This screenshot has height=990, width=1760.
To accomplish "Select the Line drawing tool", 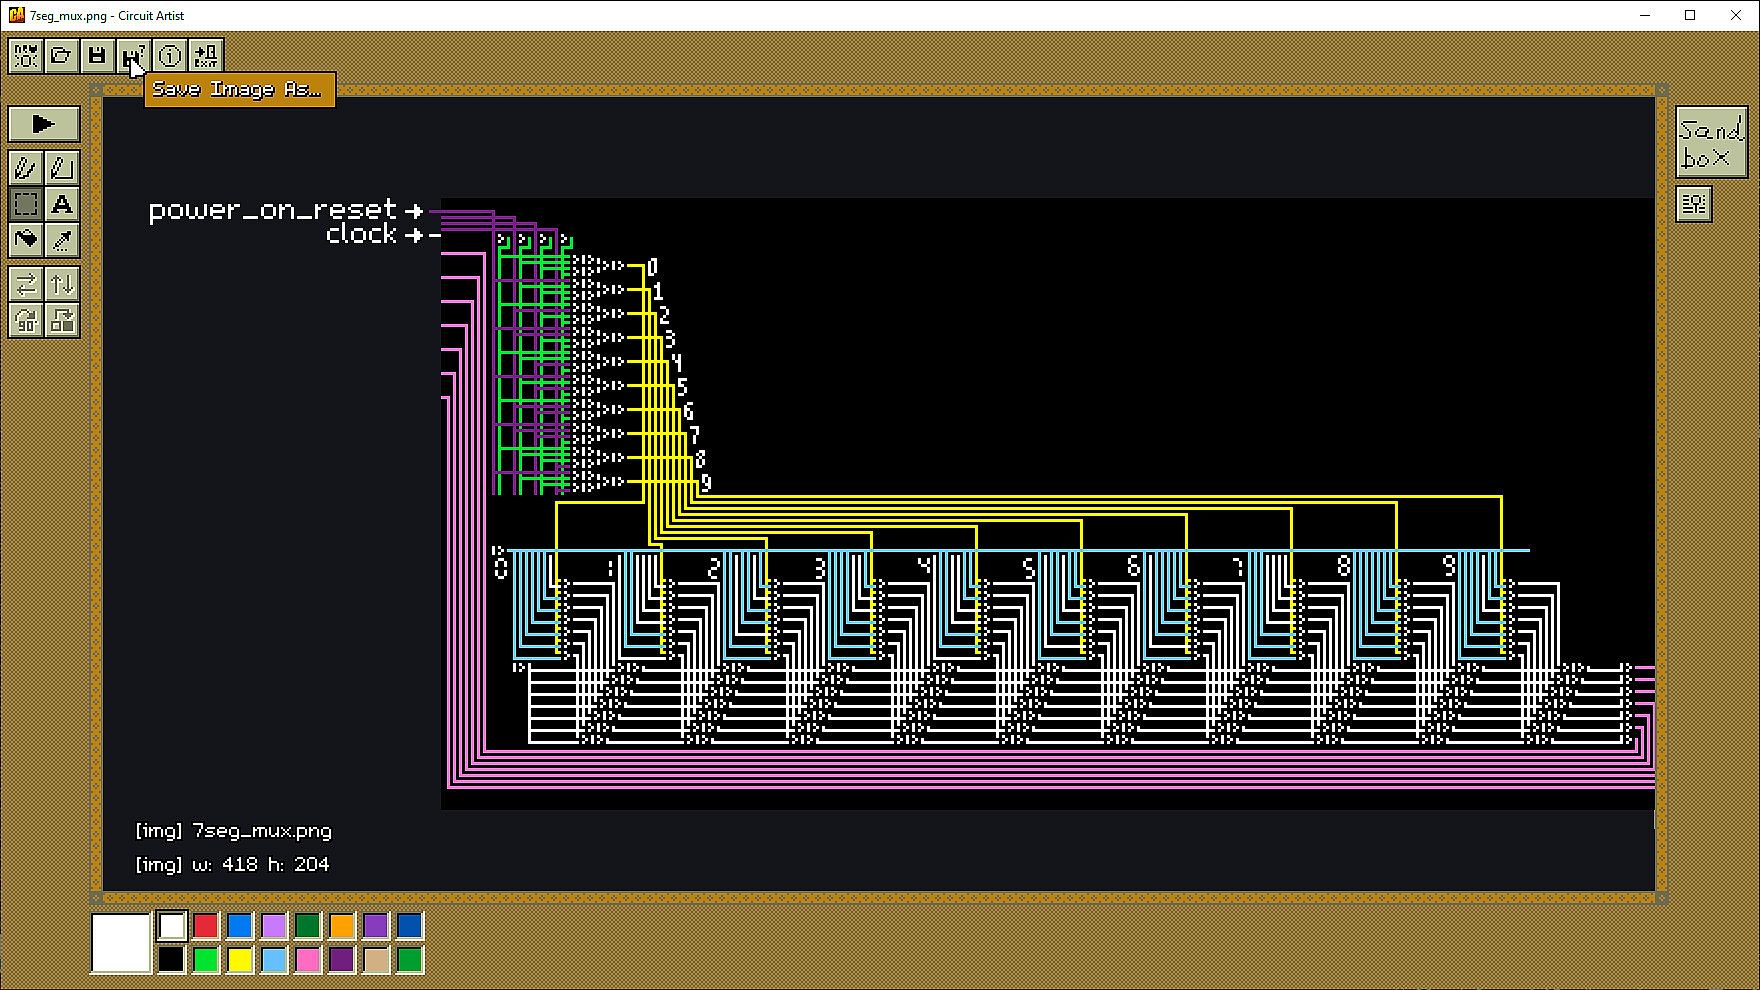I will (x=62, y=168).
